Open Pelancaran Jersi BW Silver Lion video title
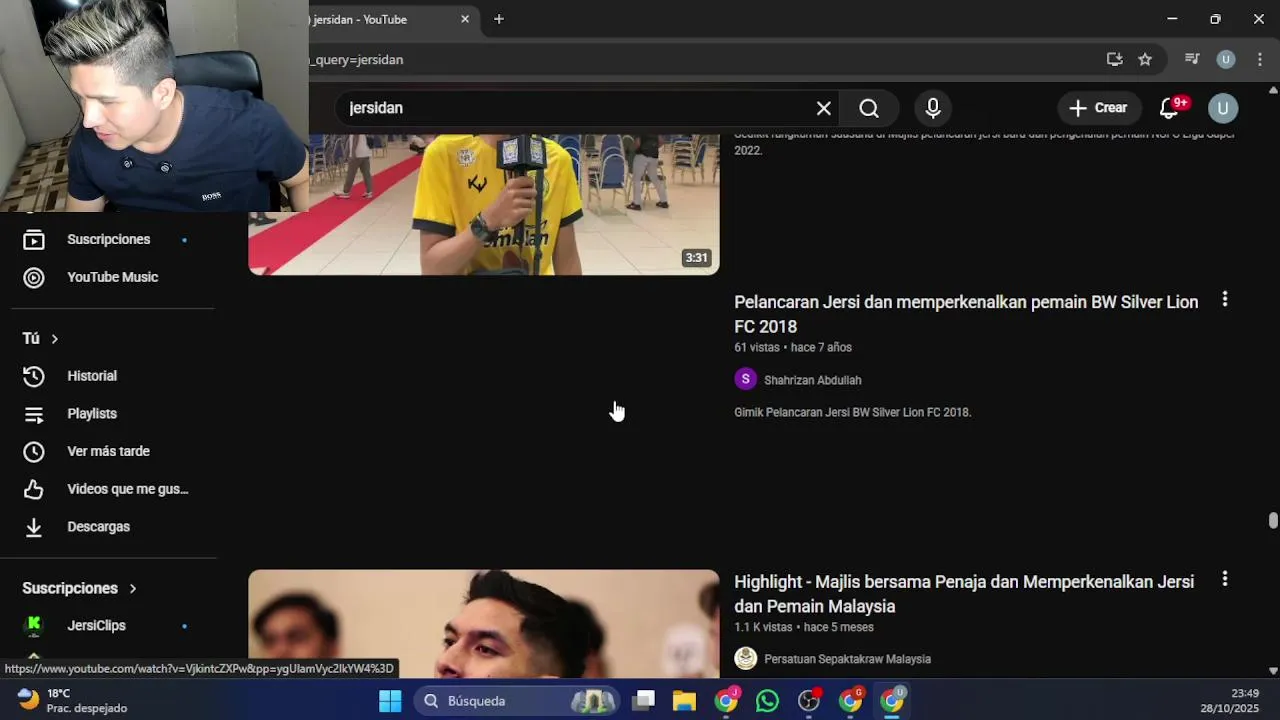The width and height of the screenshot is (1280, 720). 966,314
